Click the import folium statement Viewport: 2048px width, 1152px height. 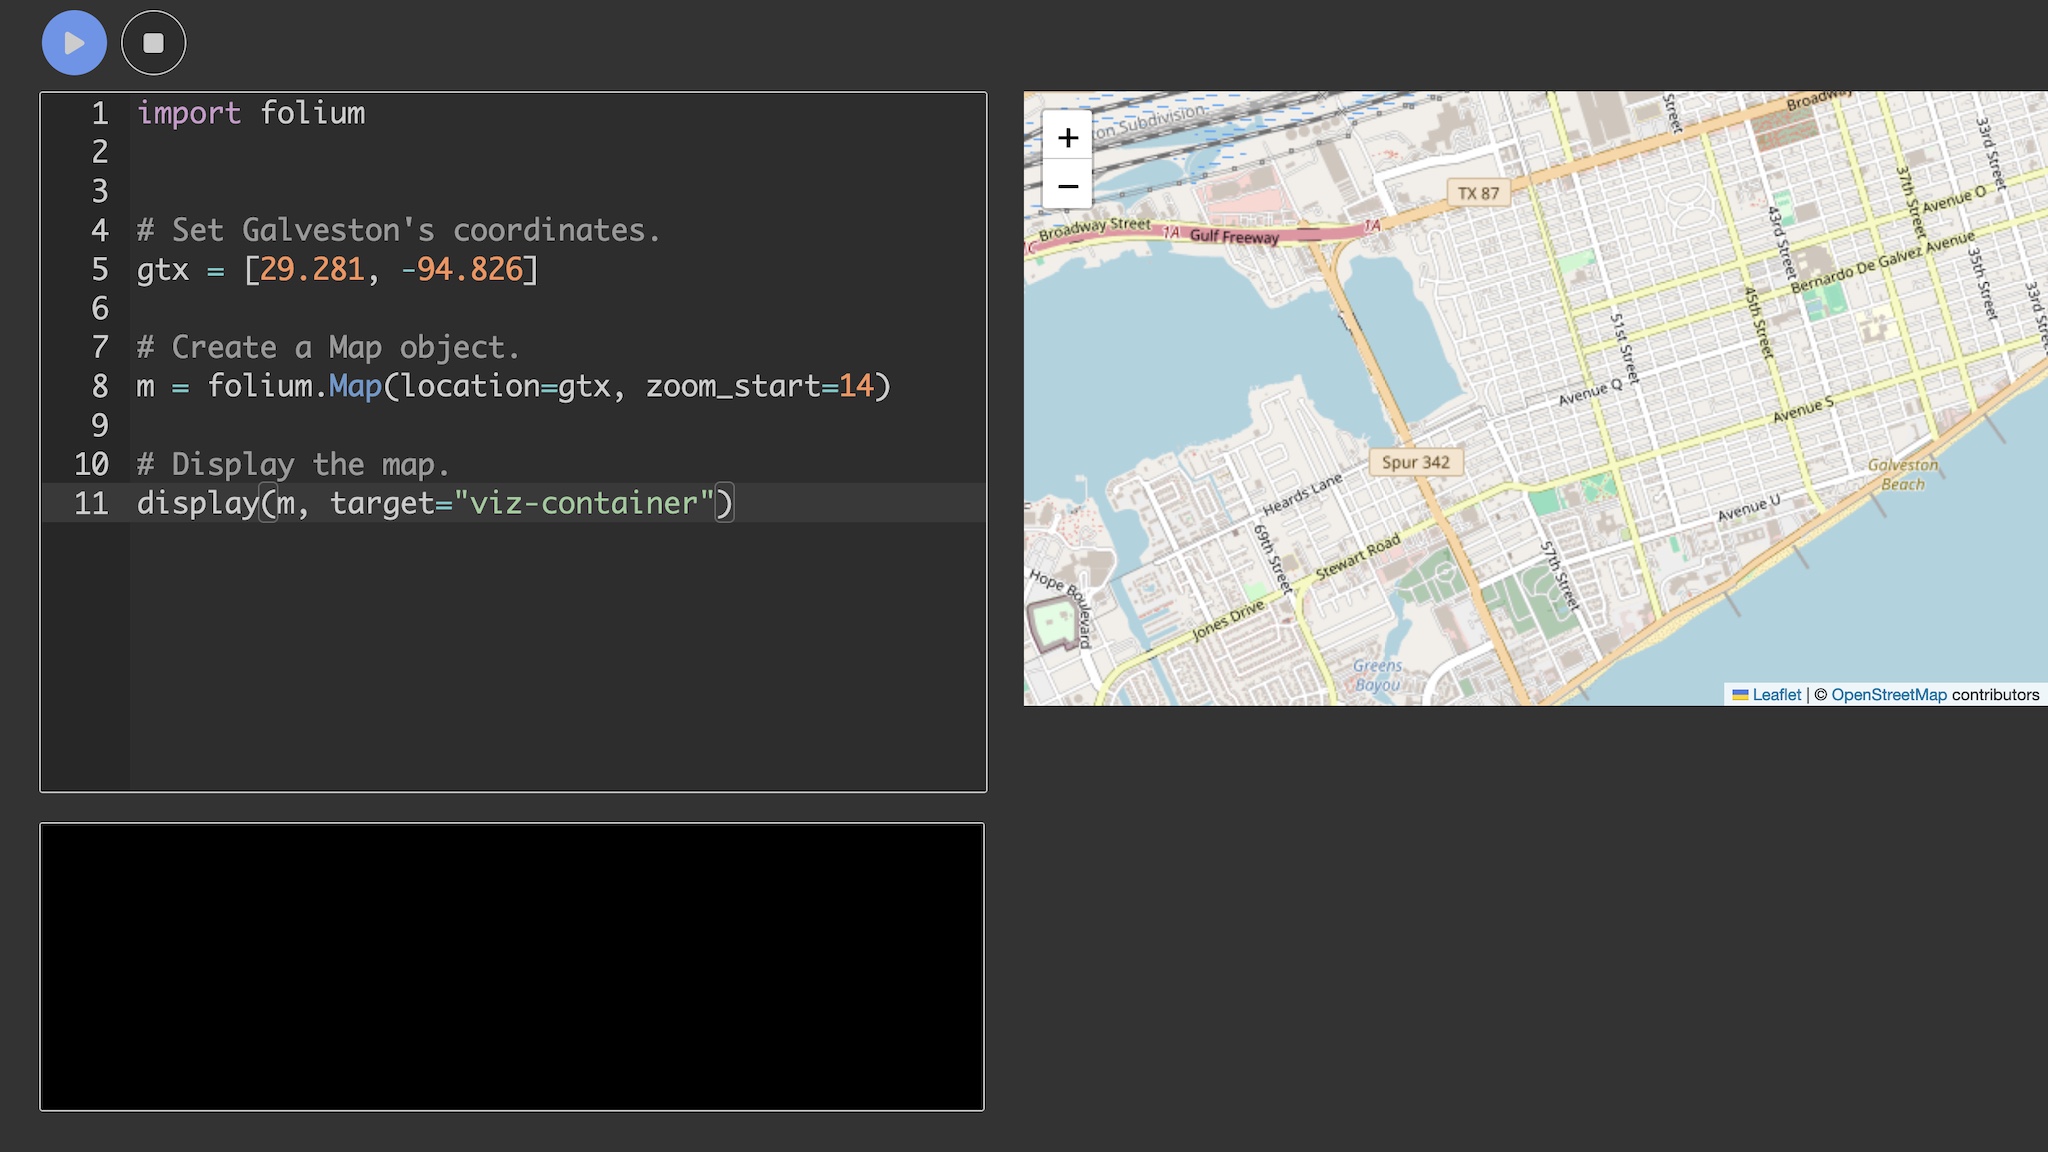coord(251,113)
